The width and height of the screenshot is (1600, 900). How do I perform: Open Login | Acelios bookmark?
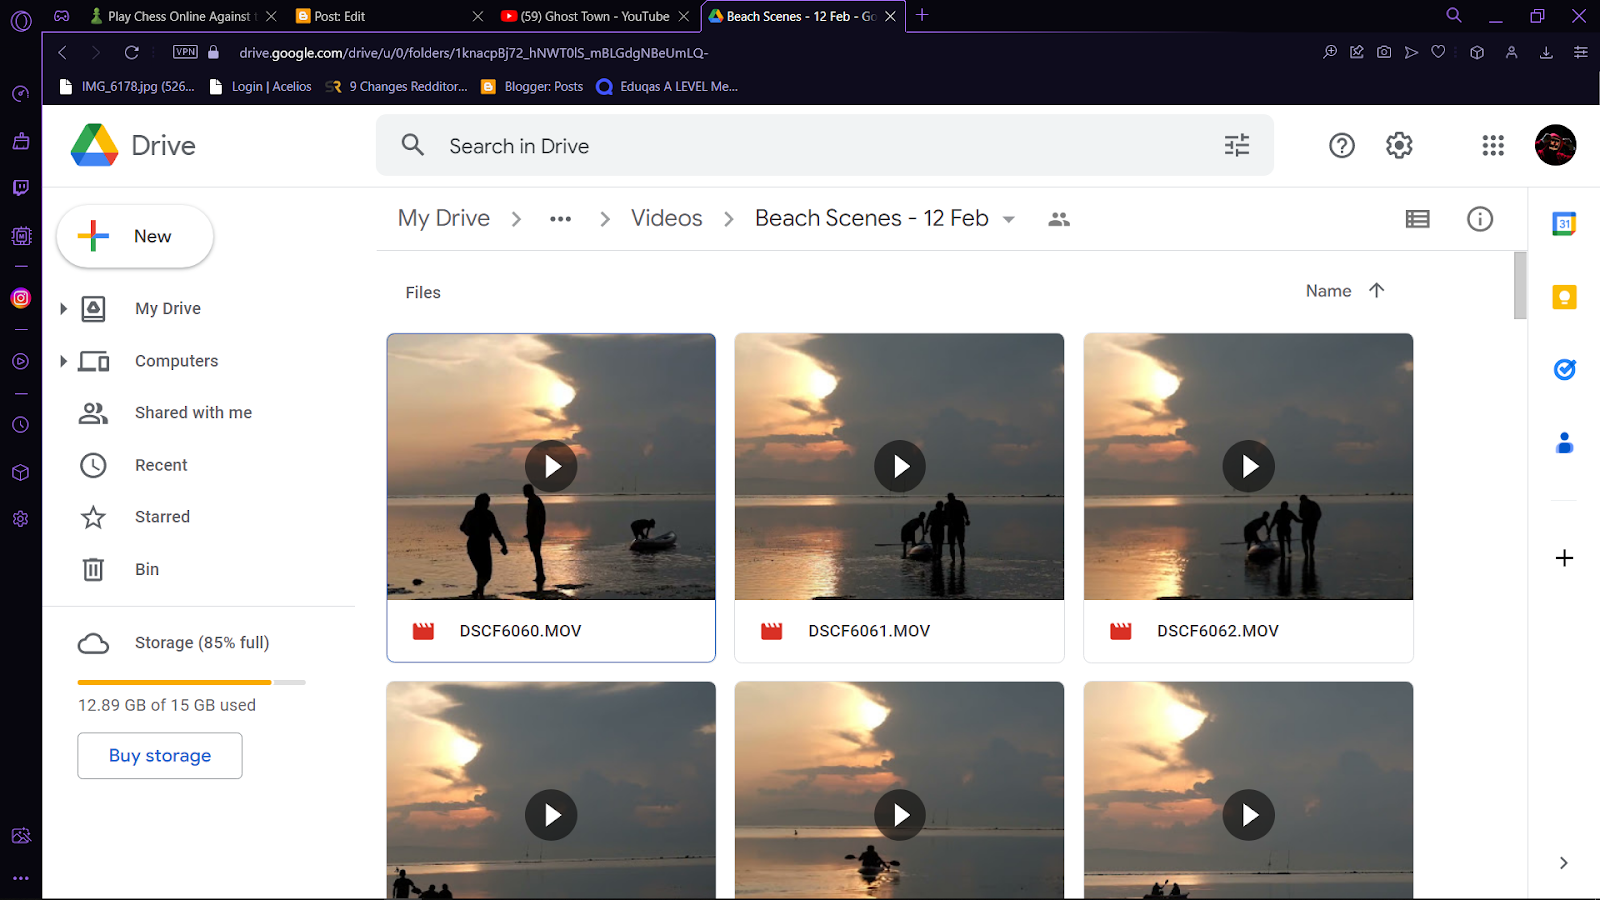pyautogui.click(x=261, y=87)
